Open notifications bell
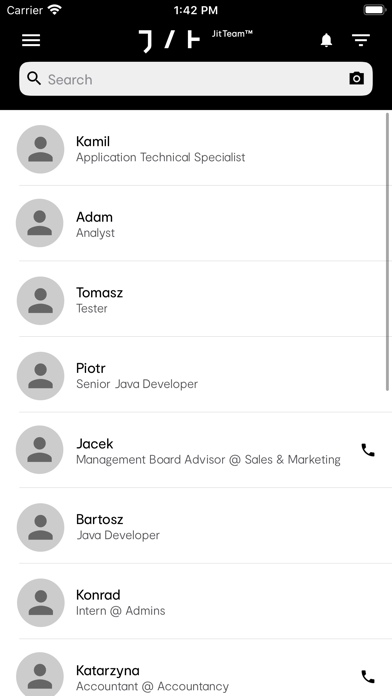The width and height of the screenshot is (392, 696). (326, 40)
